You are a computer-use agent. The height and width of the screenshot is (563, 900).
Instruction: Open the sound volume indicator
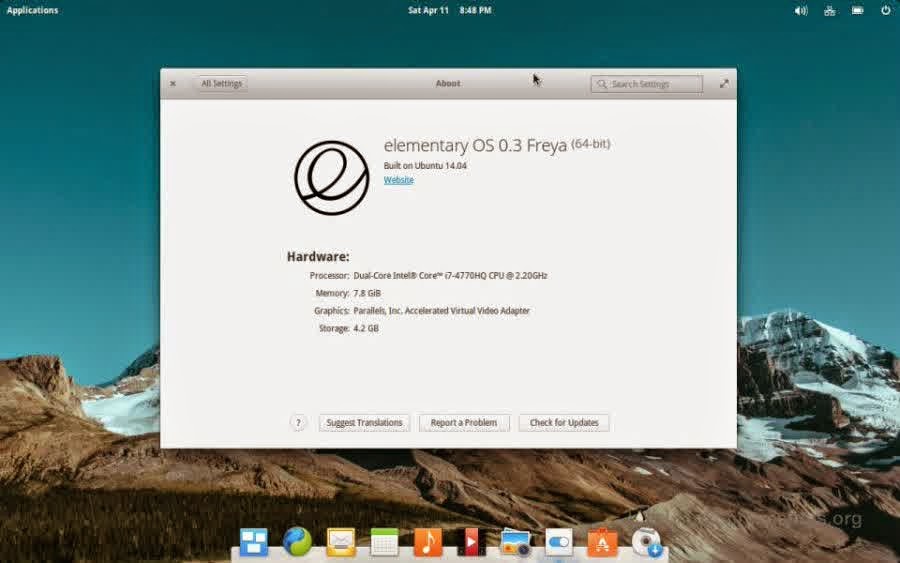801,10
